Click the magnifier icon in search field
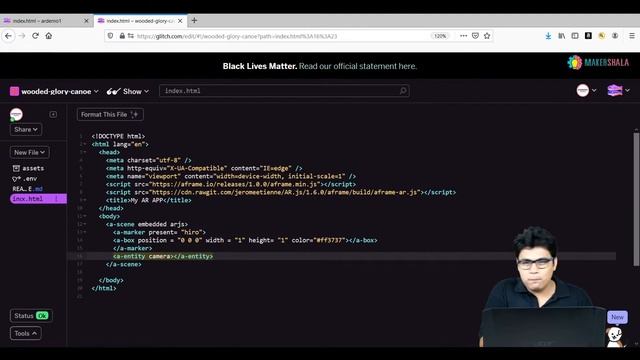 [403, 91]
